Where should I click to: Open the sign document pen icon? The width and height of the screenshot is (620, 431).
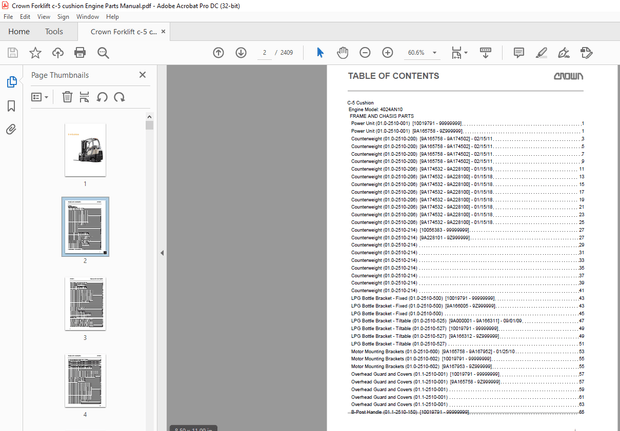(563, 53)
